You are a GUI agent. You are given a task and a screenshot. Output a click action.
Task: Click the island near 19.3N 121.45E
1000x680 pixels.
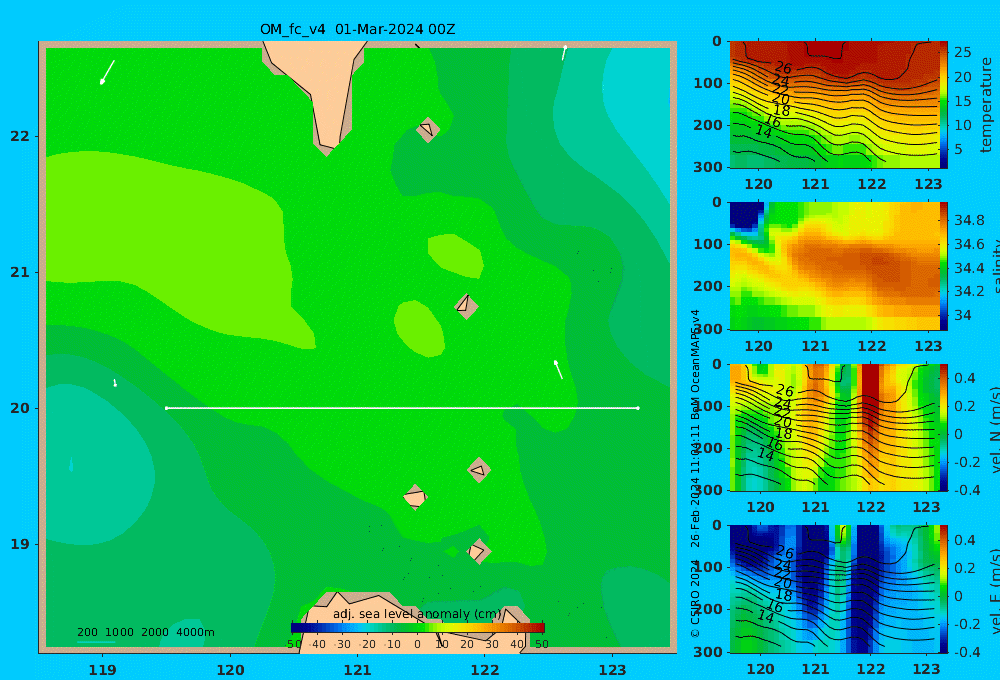click(415, 498)
